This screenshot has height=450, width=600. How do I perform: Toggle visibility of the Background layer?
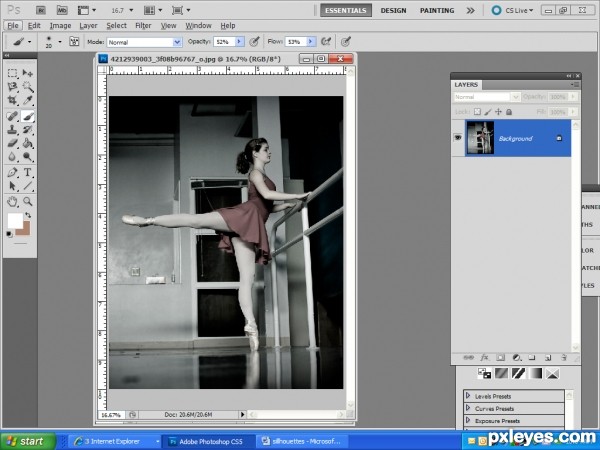(458, 138)
